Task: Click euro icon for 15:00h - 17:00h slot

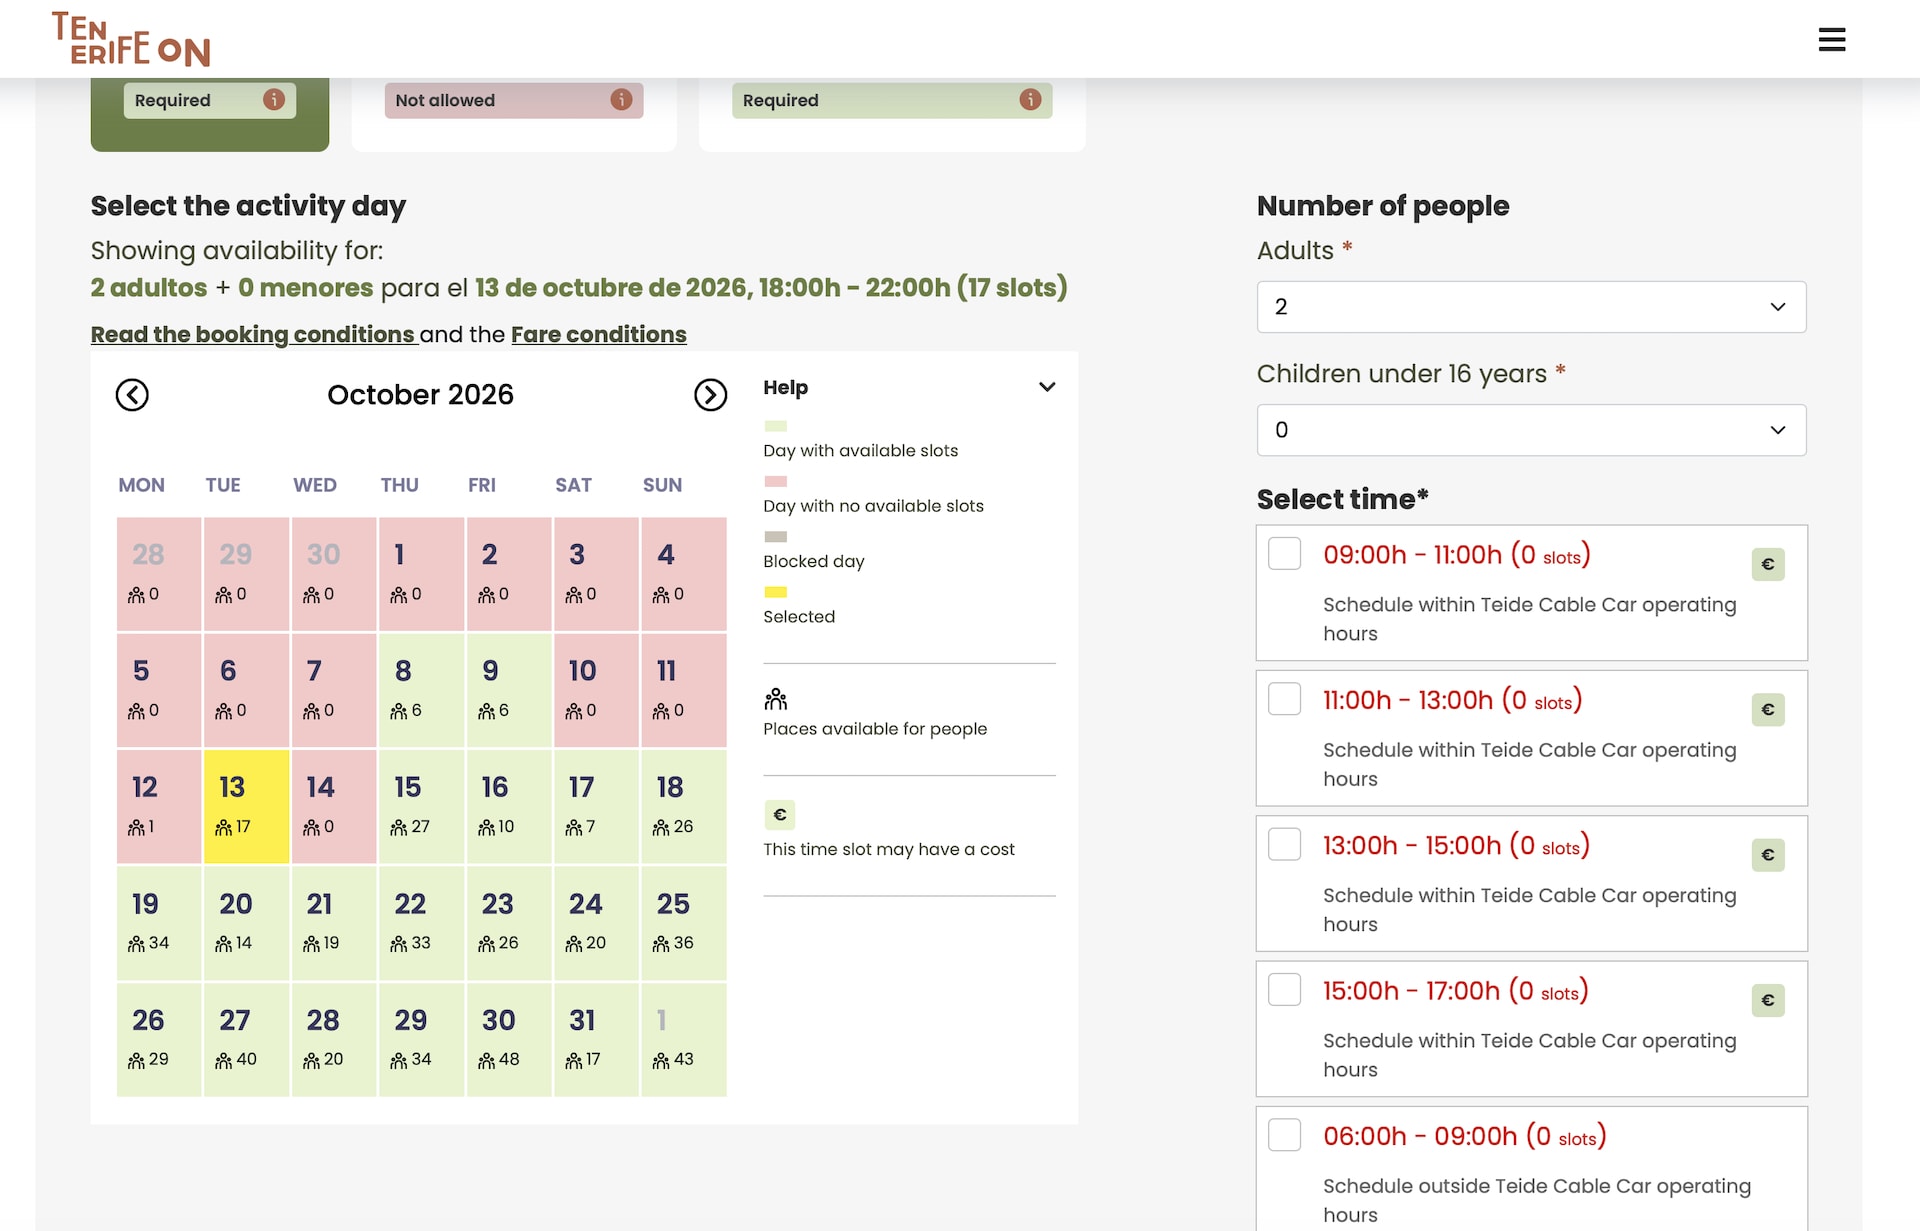Action: tap(1768, 1000)
